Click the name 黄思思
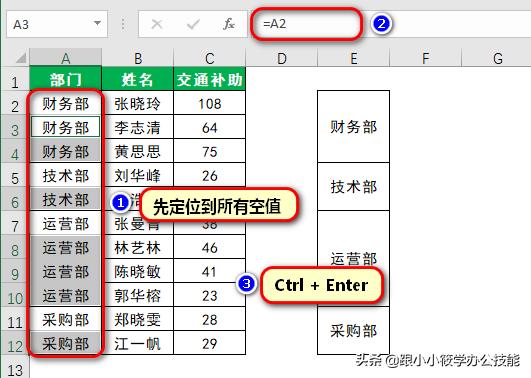531x378 pixels. pos(137,151)
